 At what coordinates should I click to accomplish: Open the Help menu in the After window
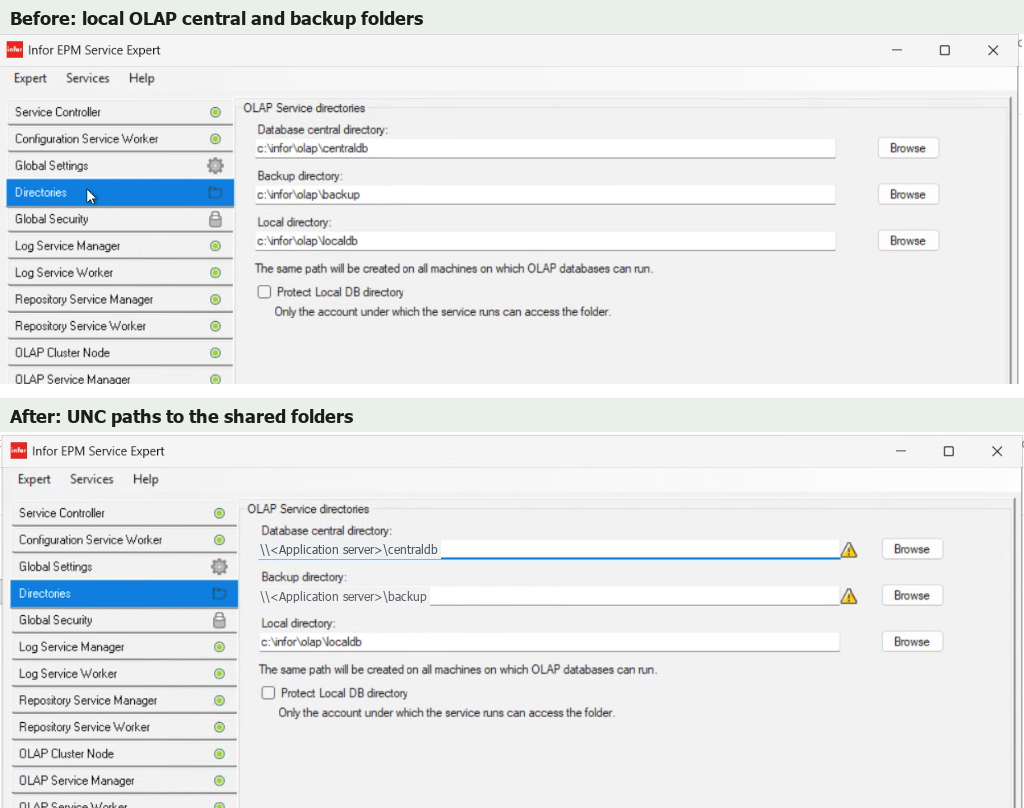pyautogui.click(x=146, y=479)
